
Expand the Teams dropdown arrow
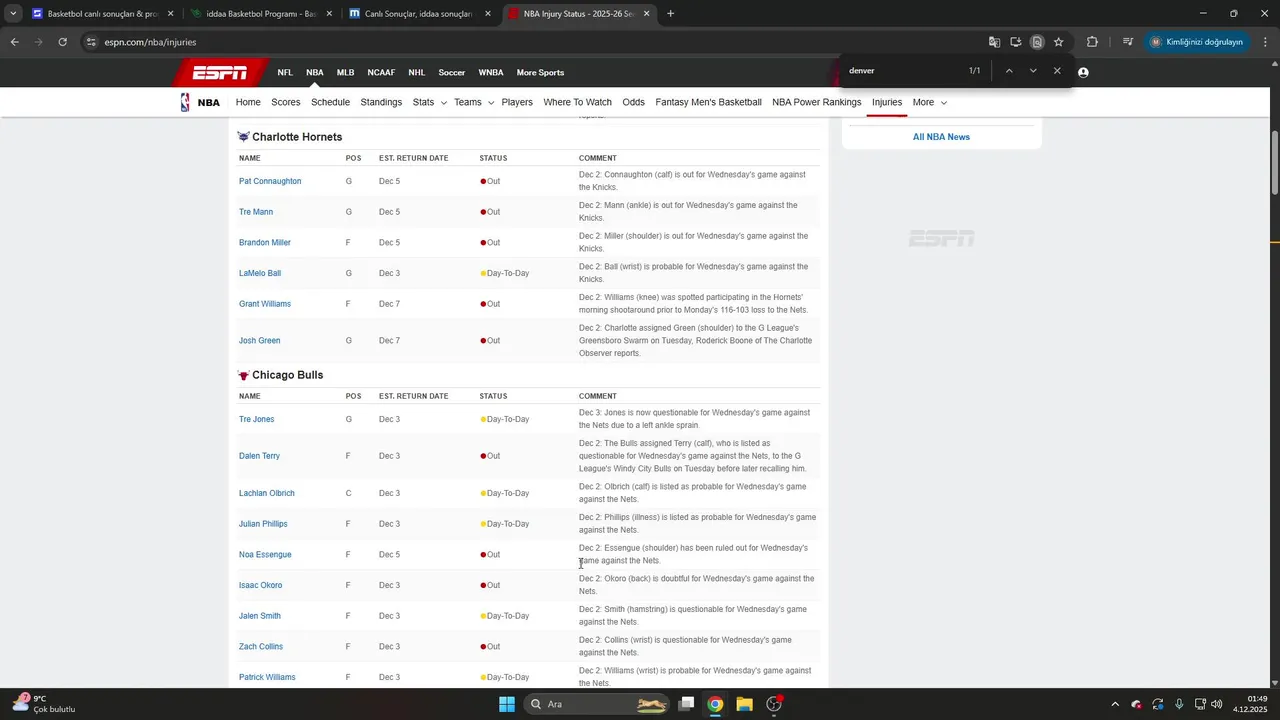point(491,103)
